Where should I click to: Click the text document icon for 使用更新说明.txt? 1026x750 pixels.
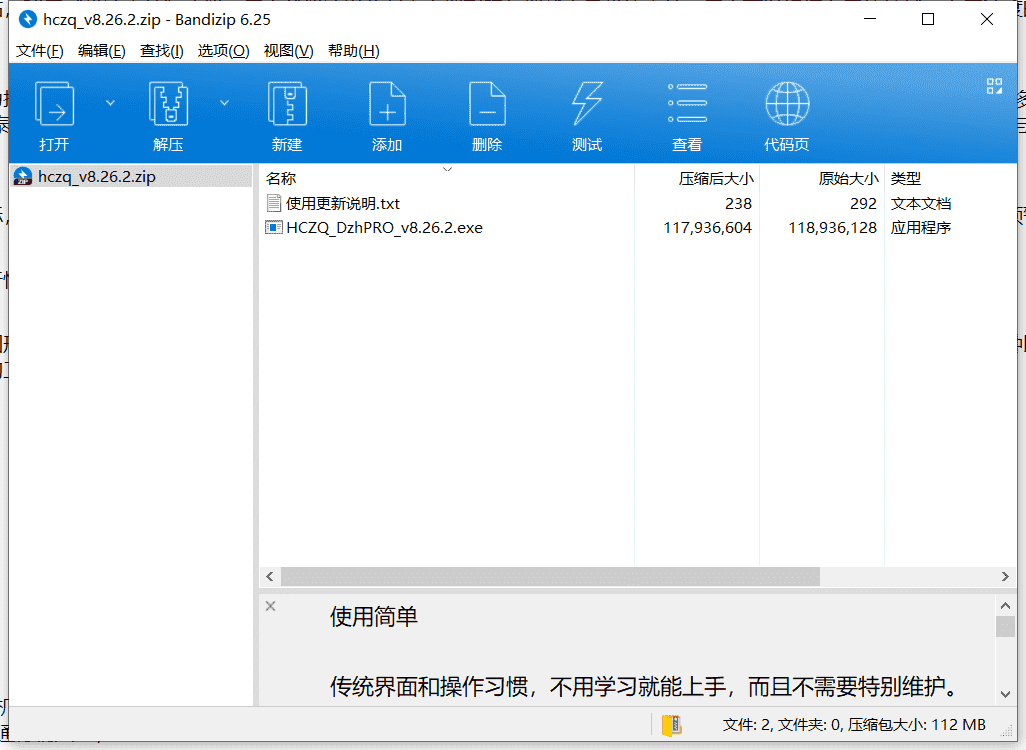274,204
